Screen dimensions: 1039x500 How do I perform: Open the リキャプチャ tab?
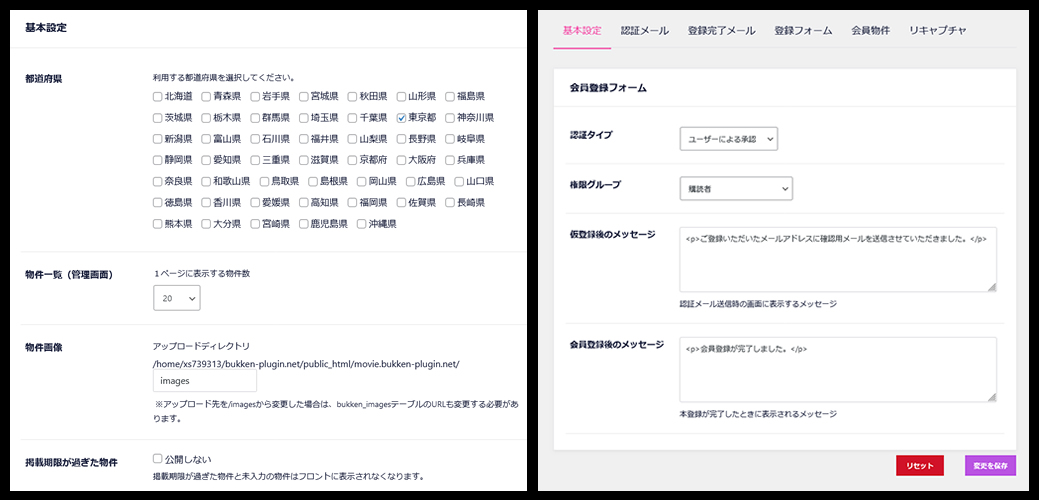[937, 31]
